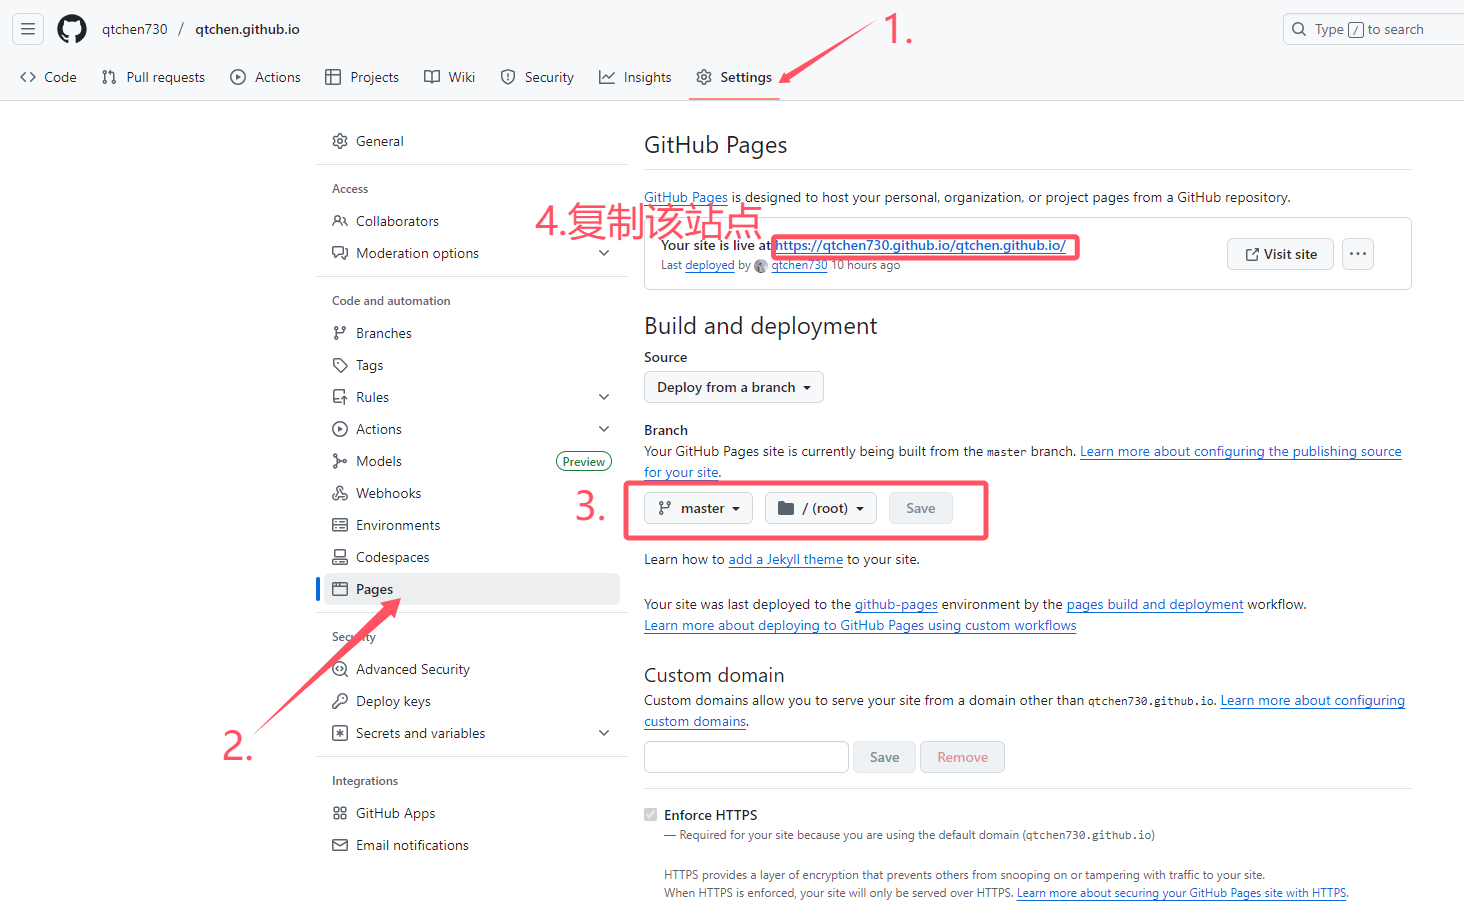
Task: Click the Webhooks icon in sidebar
Action: click(340, 493)
